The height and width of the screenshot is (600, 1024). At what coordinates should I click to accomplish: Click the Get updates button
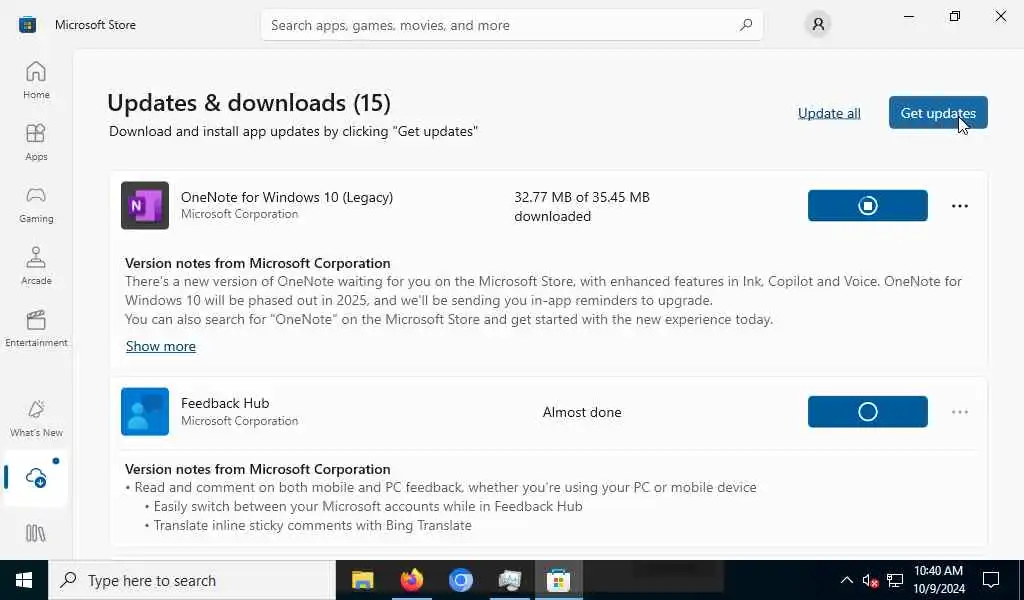point(938,113)
